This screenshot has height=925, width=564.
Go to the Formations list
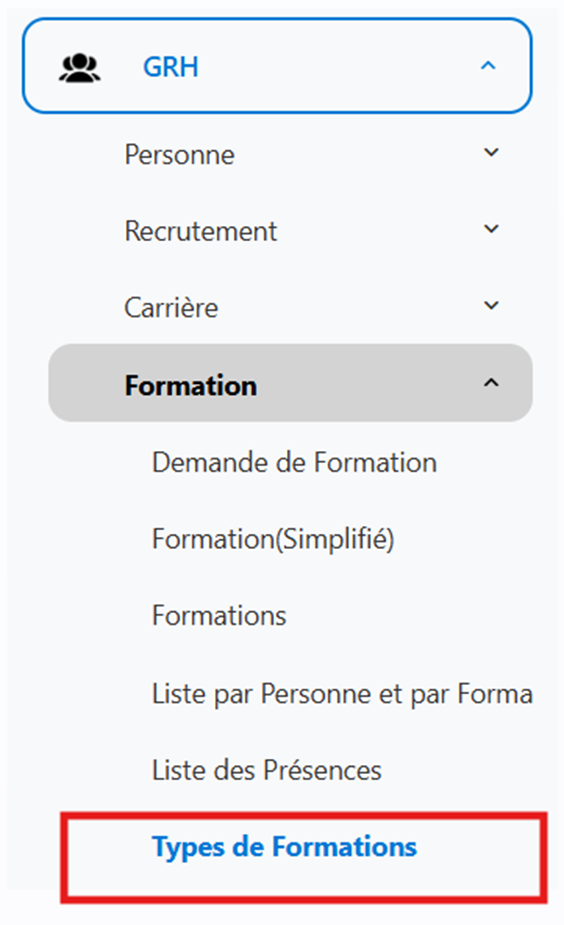pyautogui.click(x=219, y=615)
